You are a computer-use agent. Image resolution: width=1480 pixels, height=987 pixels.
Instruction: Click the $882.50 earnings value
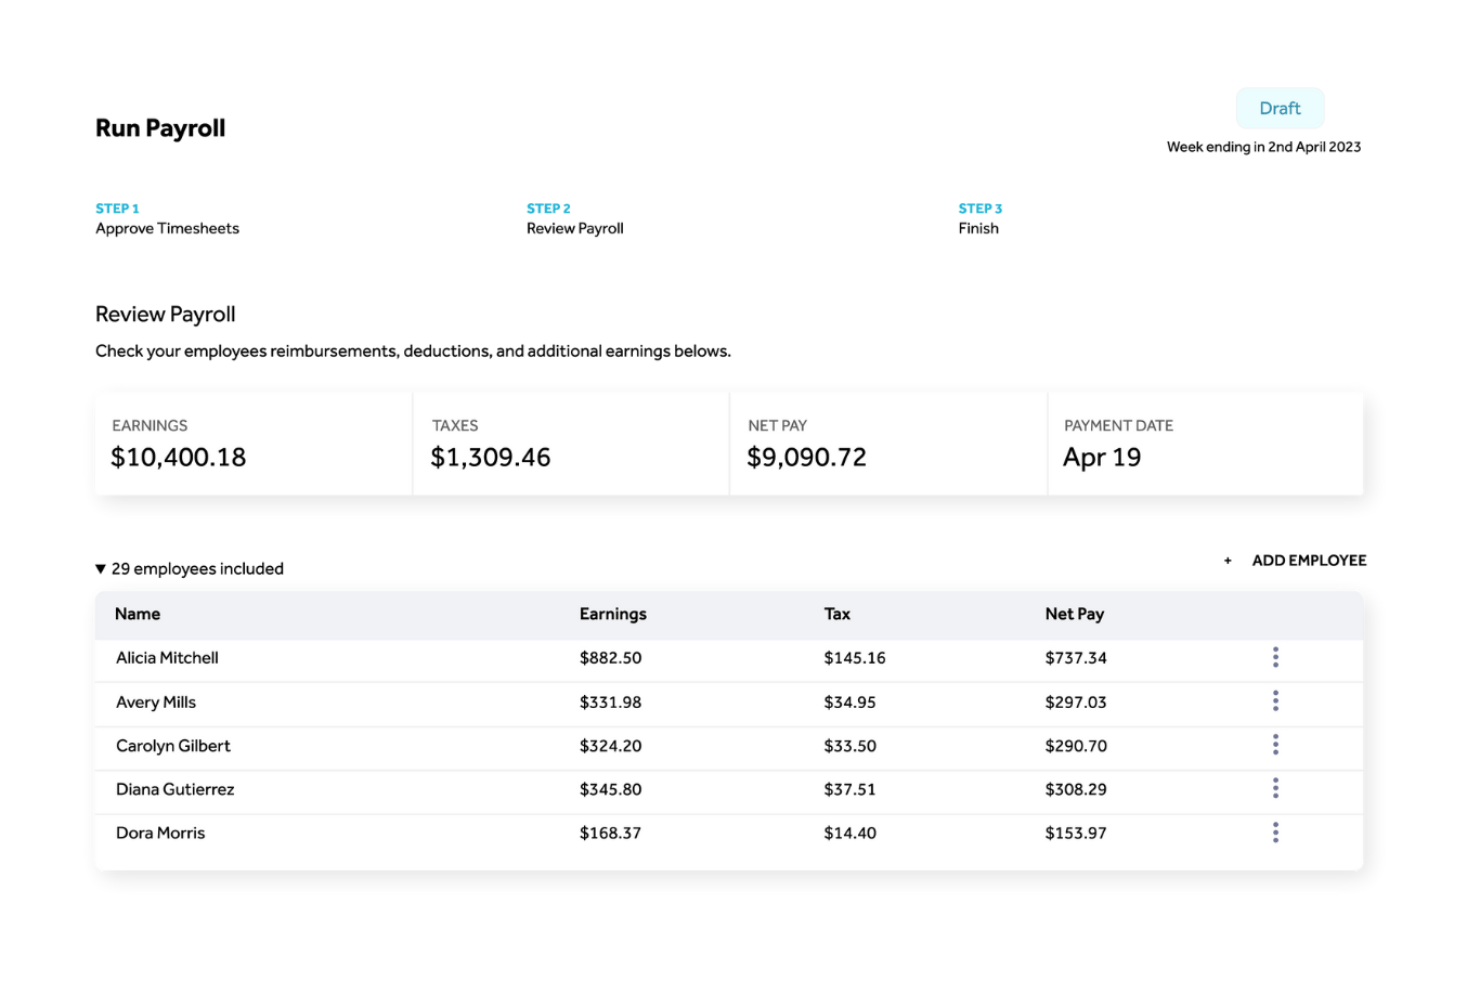[x=610, y=658]
